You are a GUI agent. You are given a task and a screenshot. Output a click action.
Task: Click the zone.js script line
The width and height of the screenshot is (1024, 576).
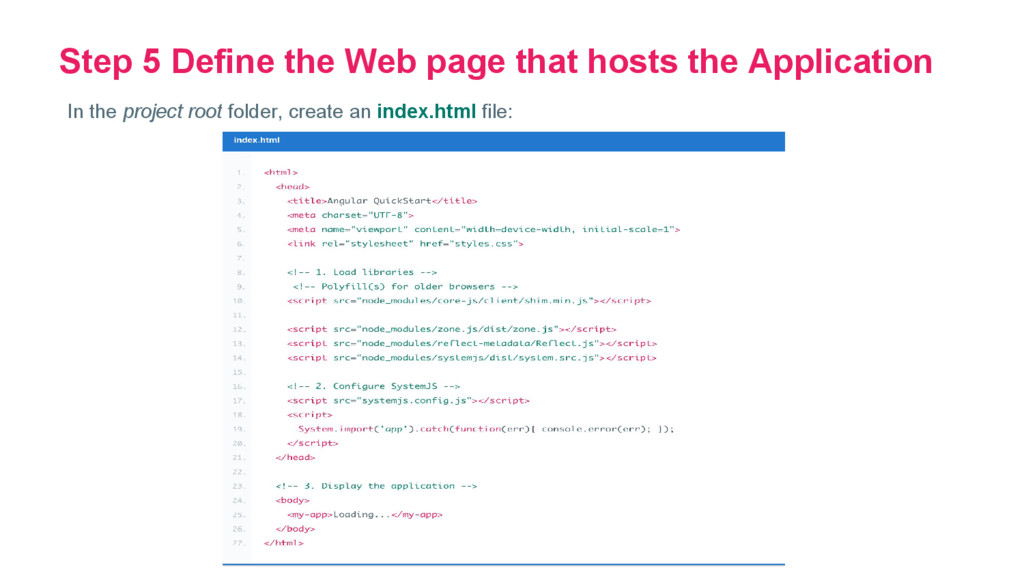pyautogui.click(x=451, y=329)
